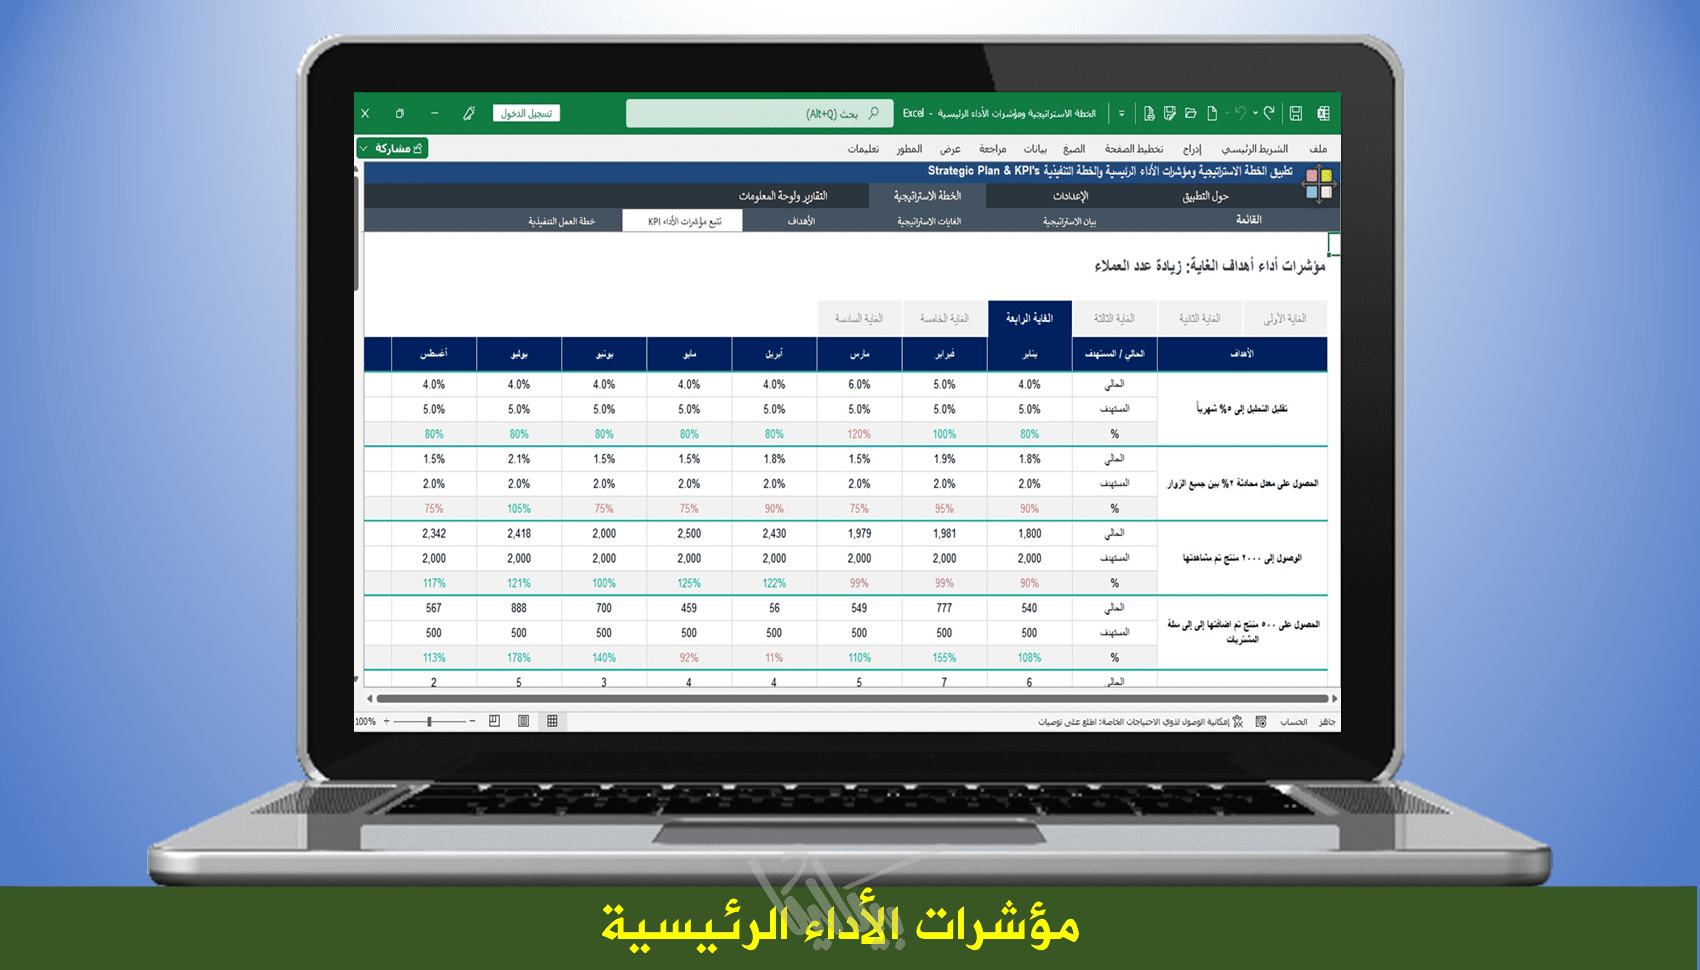Go to بيان الاستراتيجية sub-tab
This screenshot has height=970, width=1700.
coord(1069,221)
